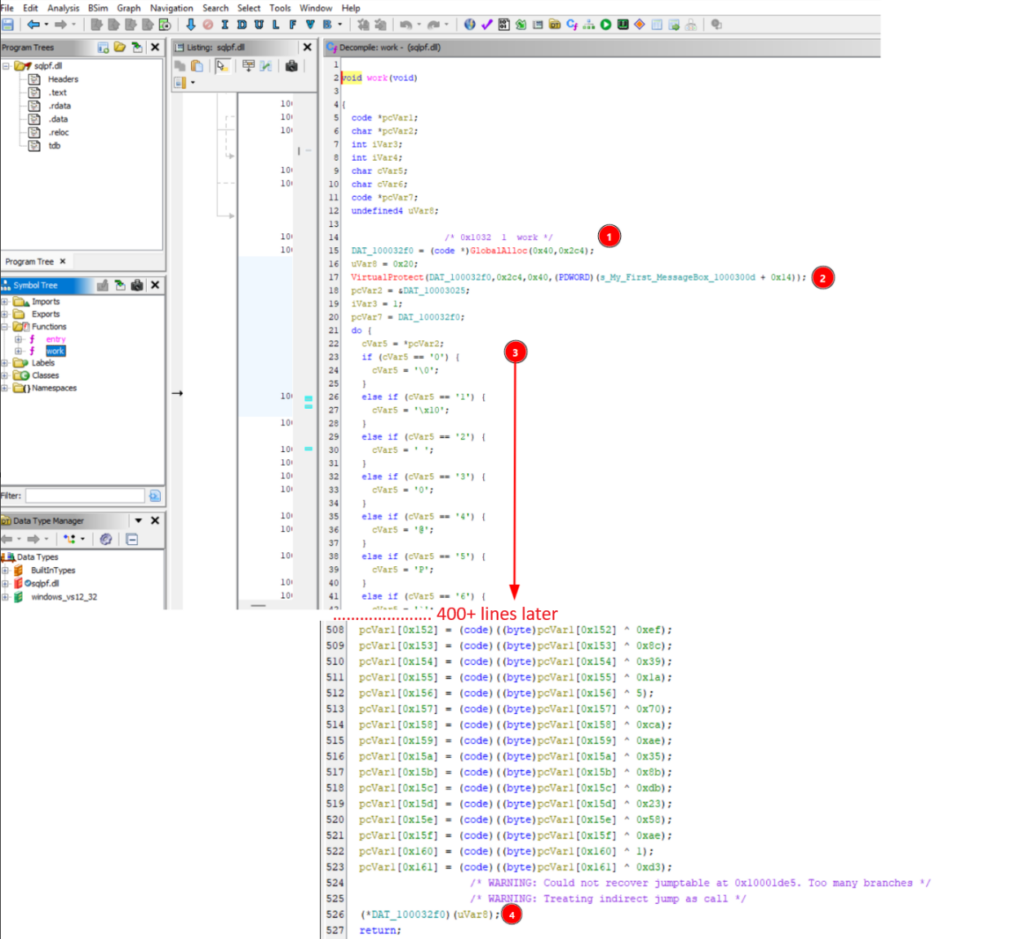Image resolution: width=1024 pixels, height=939 pixels.
Task: Open Graph menu
Action: pyautogui.click(x=129, y=8)
